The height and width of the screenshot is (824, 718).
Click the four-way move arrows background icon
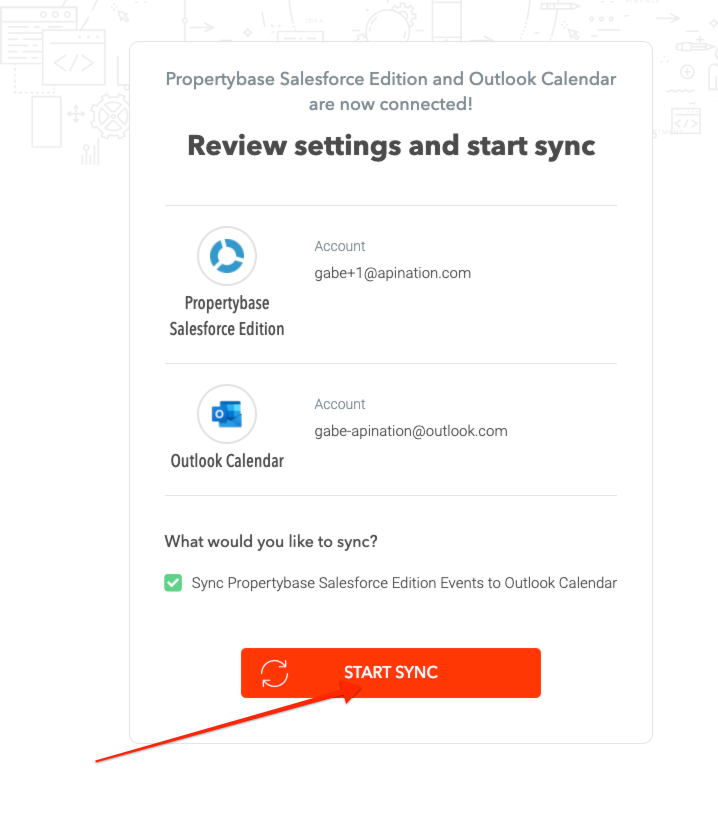(75, 113)
